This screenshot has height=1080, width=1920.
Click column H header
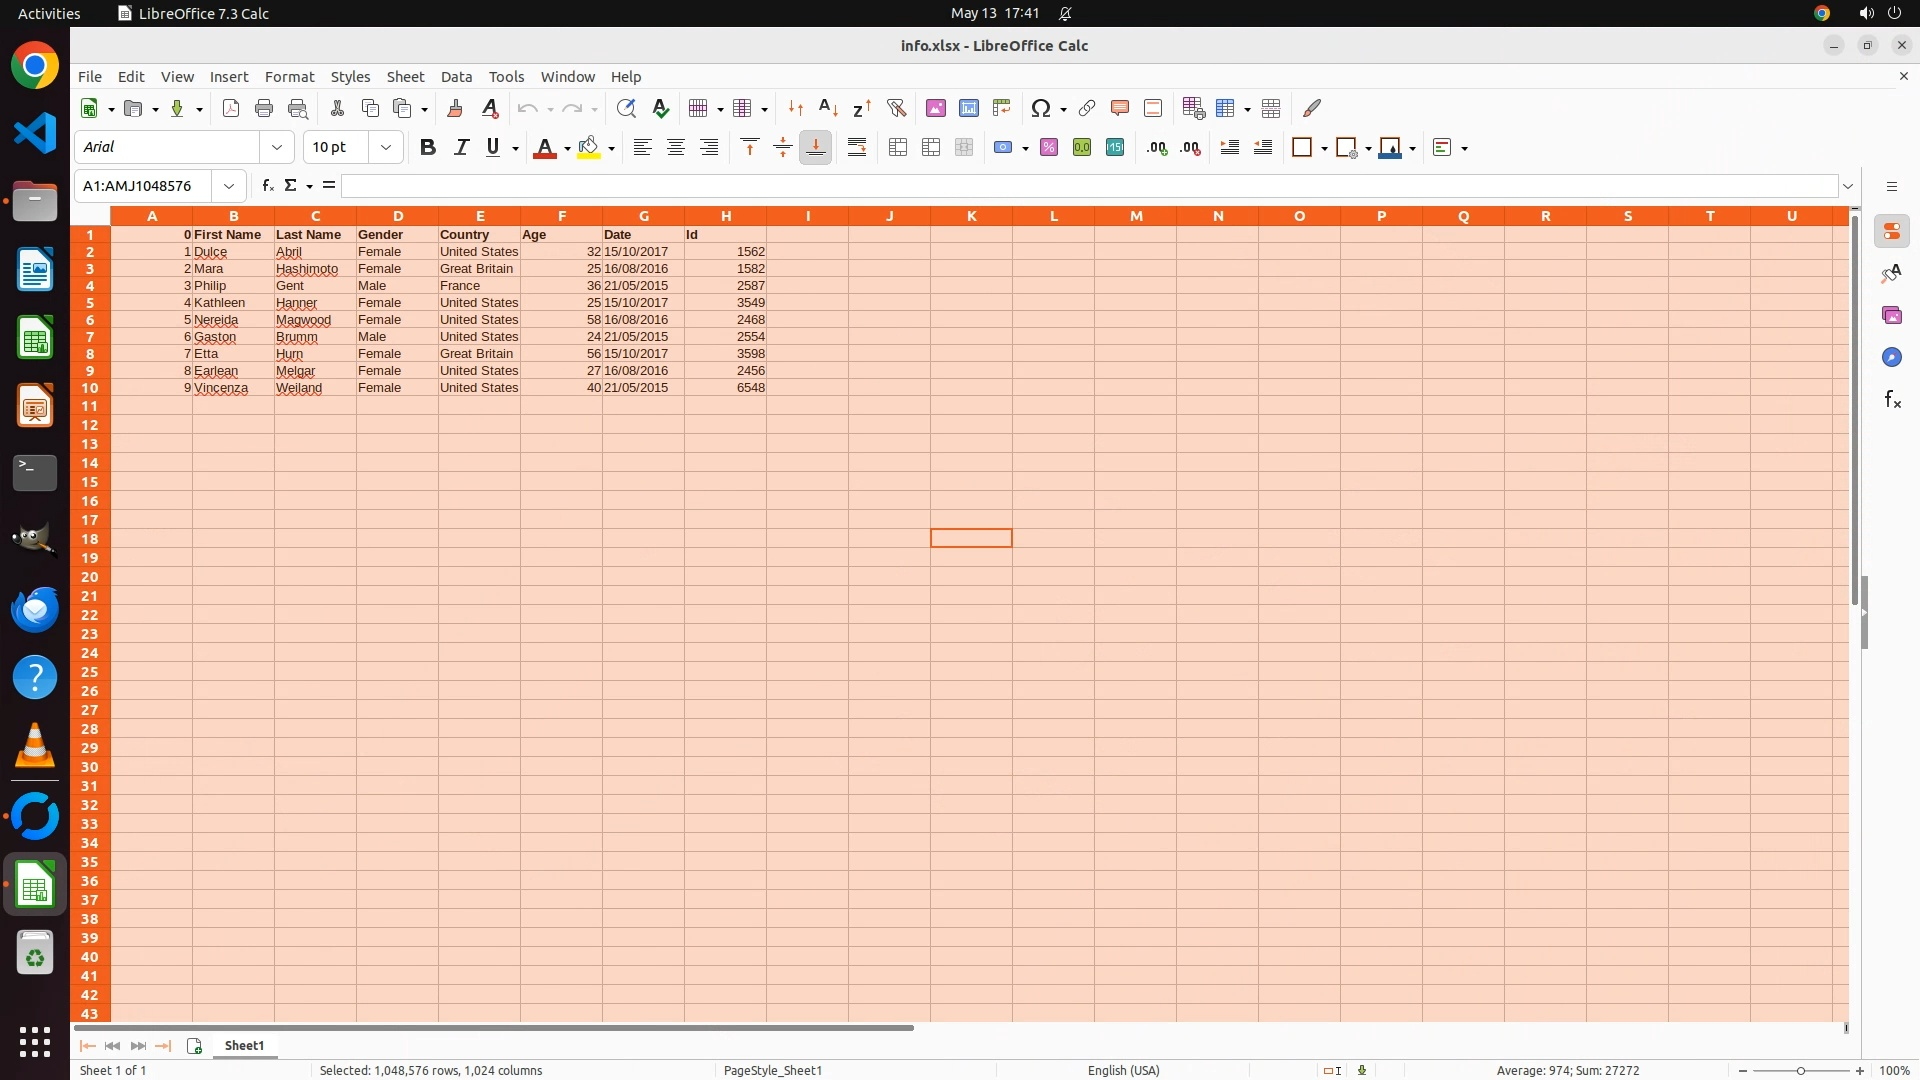click(x=726, y=216)
